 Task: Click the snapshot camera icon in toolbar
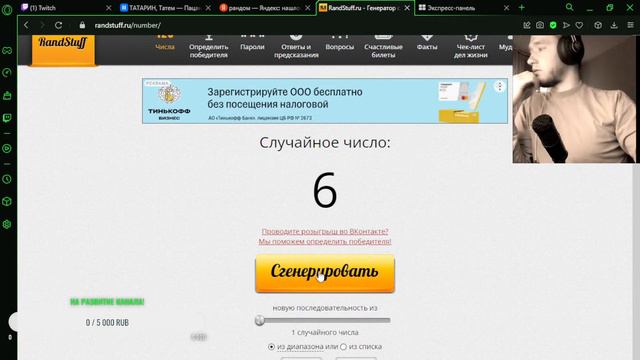[540, 25]
